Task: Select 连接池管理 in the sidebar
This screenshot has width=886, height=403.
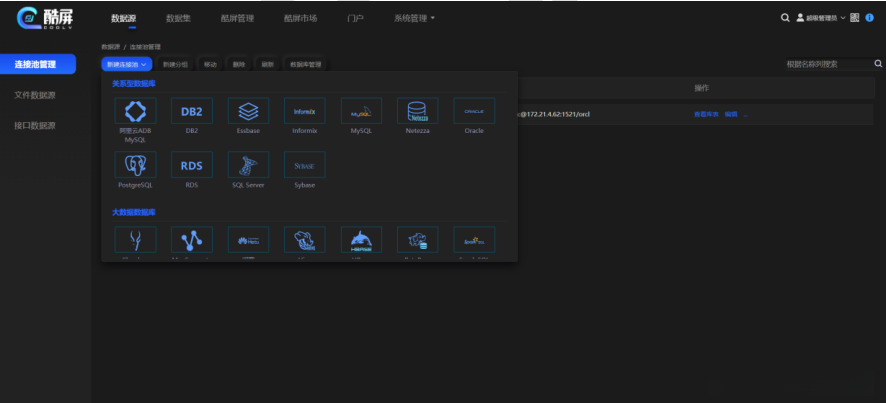Action: click(x=37, y=64)
